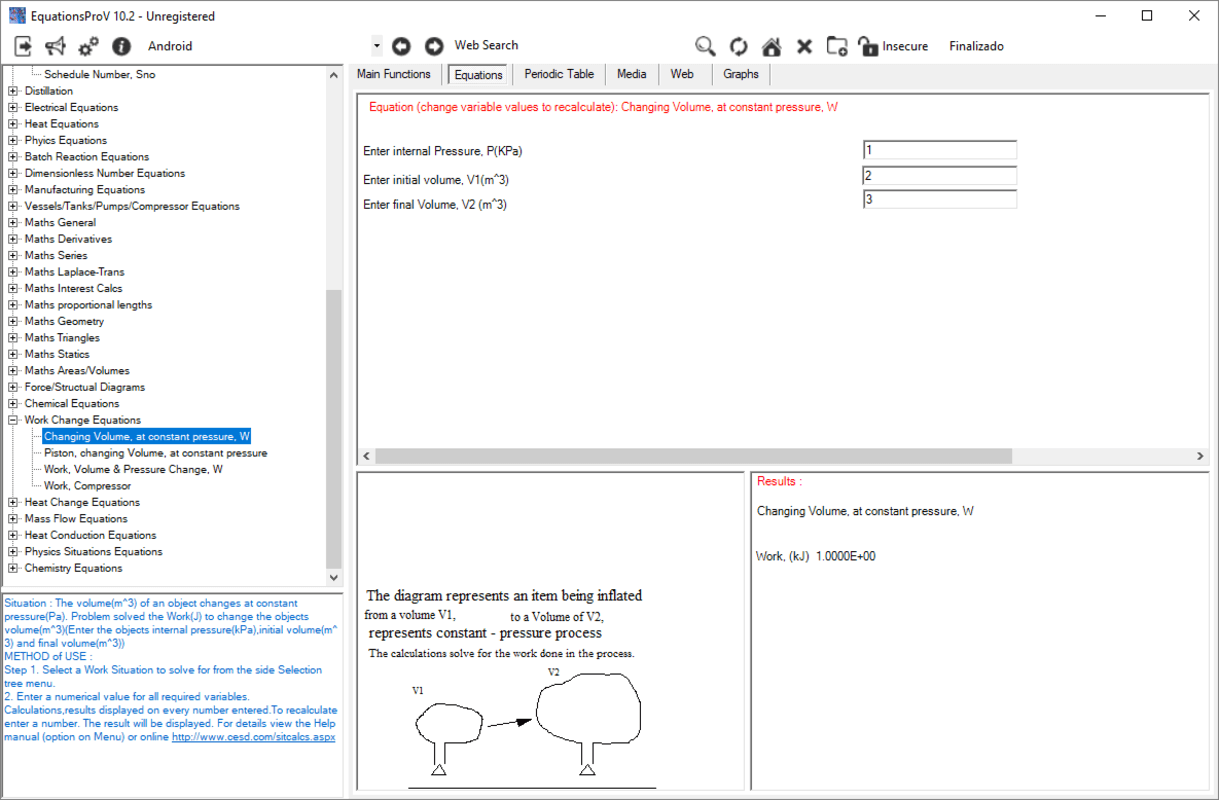The height and width of the screenshot is (800, 1219).
Task: Open settings with the gears icon
Action: click(89, 46)
